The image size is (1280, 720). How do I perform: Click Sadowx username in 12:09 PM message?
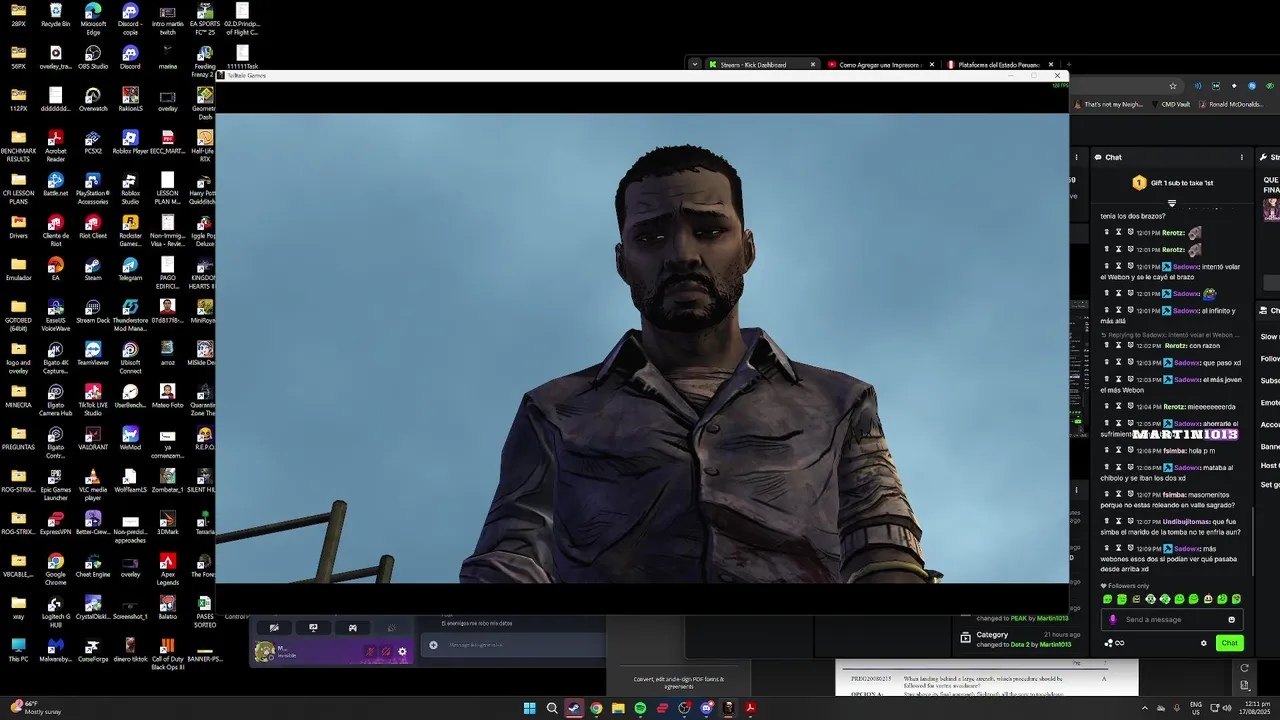[1186, 549]
